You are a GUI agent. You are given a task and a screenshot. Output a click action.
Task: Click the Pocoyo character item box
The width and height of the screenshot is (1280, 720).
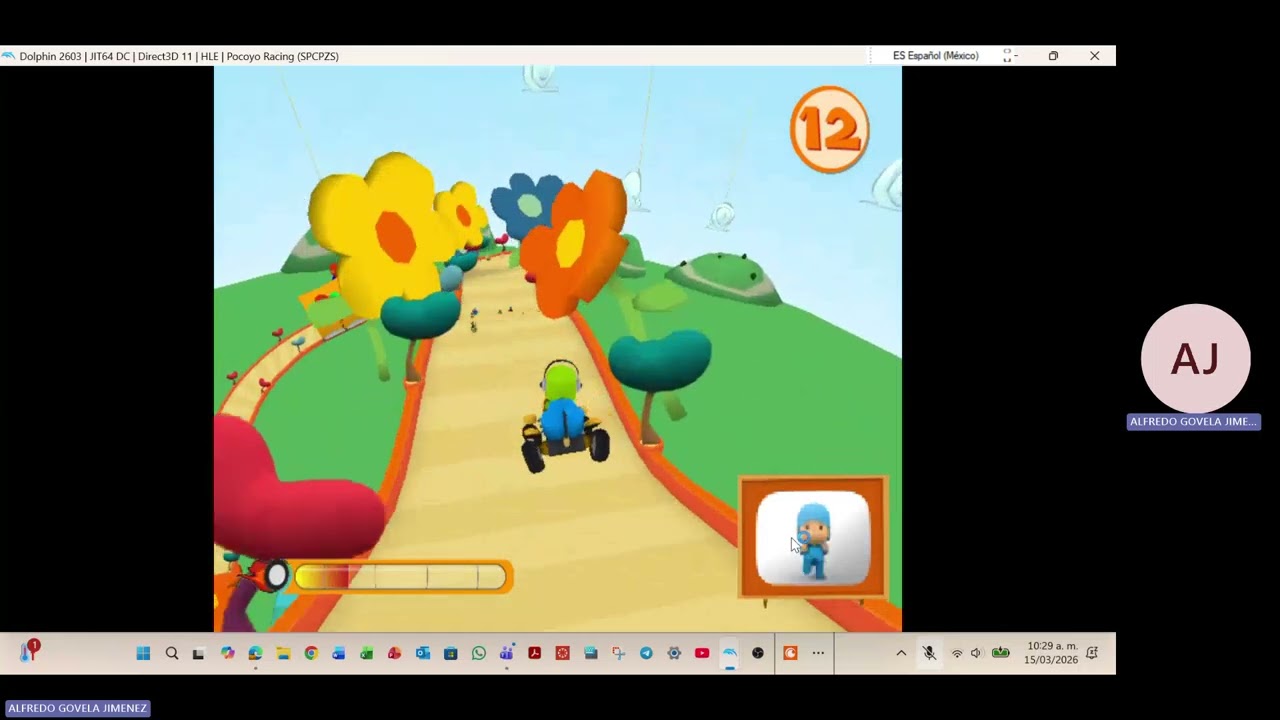click(813, 538)
